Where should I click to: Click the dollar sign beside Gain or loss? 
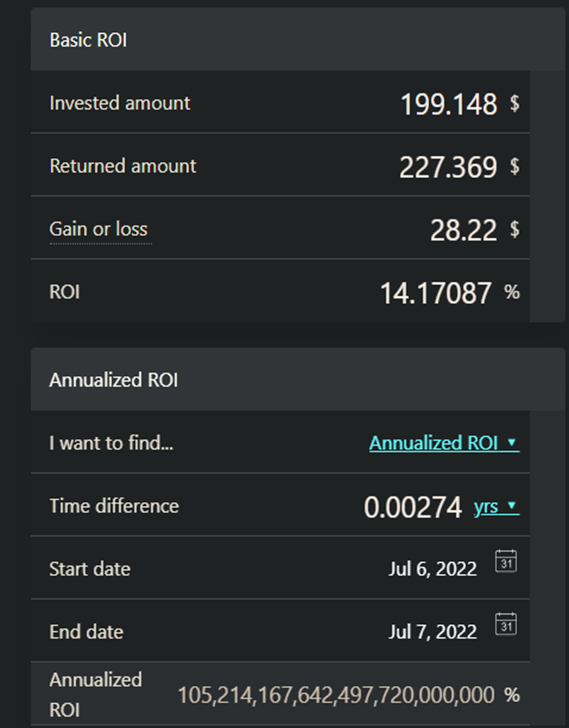[x=514, y=229]
